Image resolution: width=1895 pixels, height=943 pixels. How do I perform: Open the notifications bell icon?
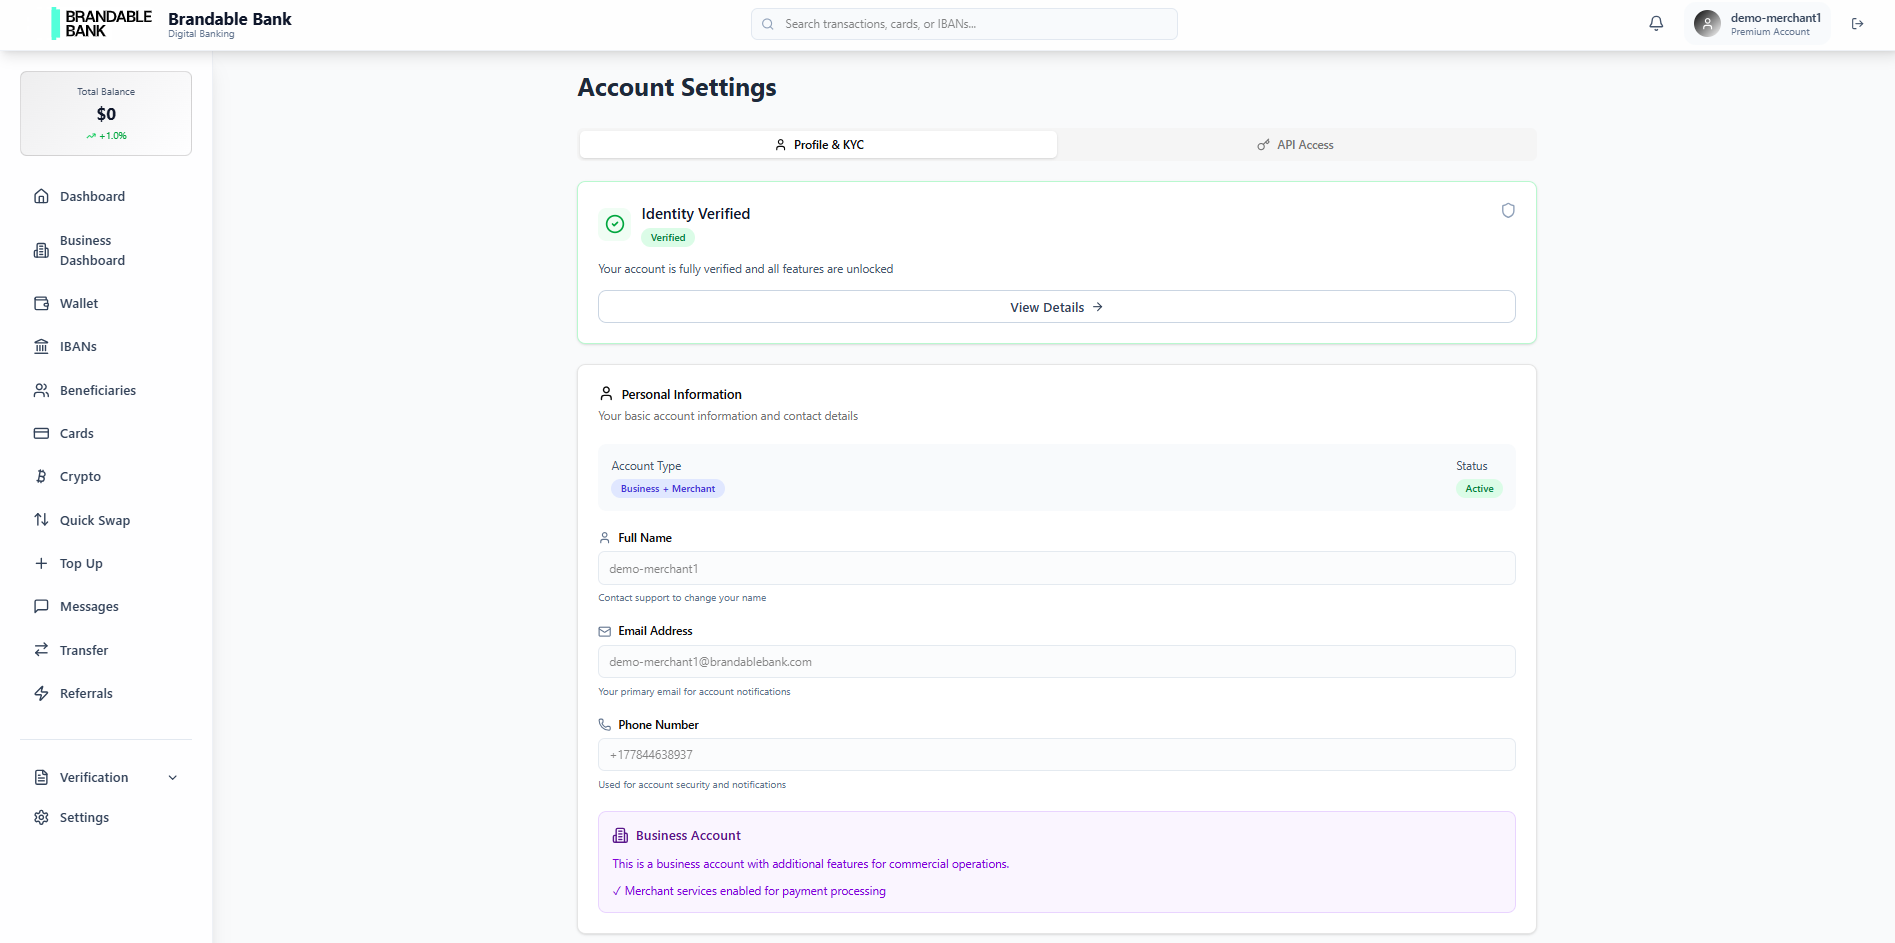1656,22
